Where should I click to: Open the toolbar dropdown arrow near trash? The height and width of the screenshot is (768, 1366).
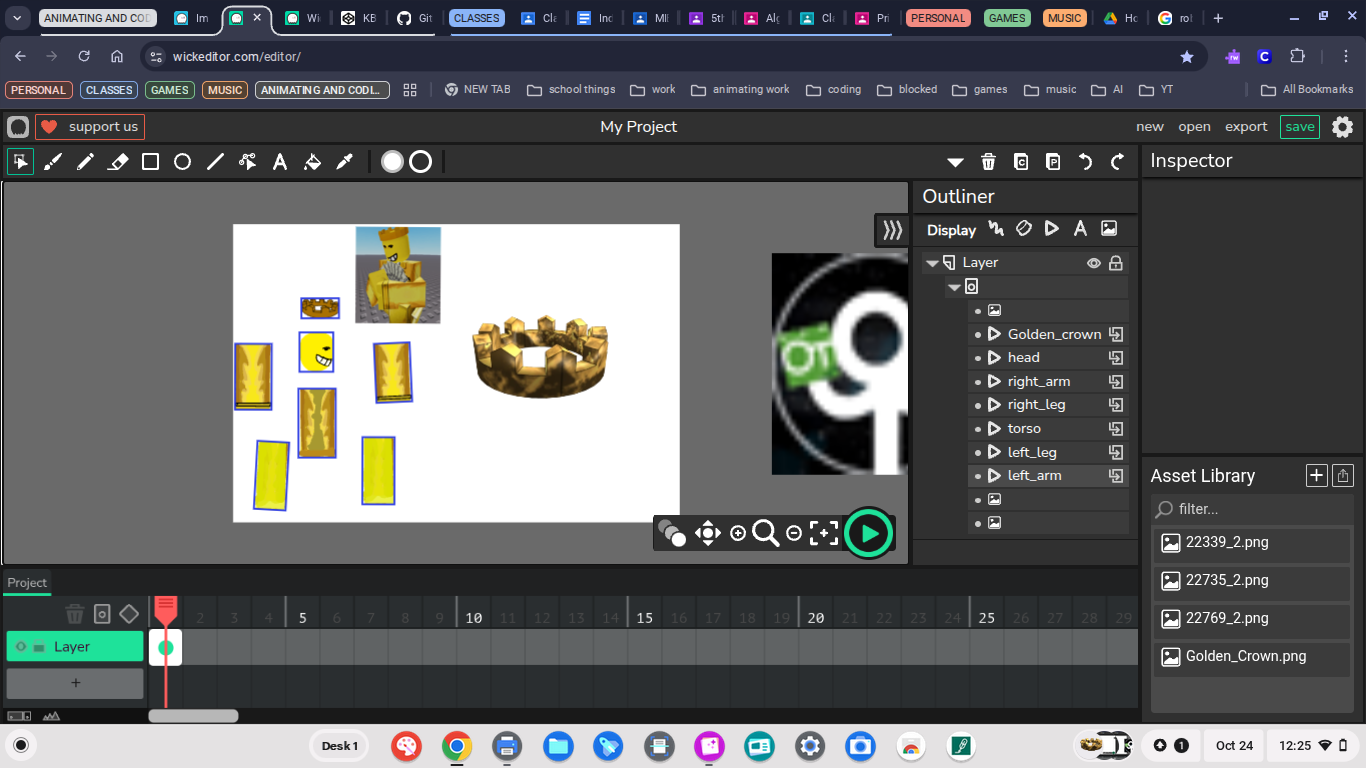pos(955,162)
